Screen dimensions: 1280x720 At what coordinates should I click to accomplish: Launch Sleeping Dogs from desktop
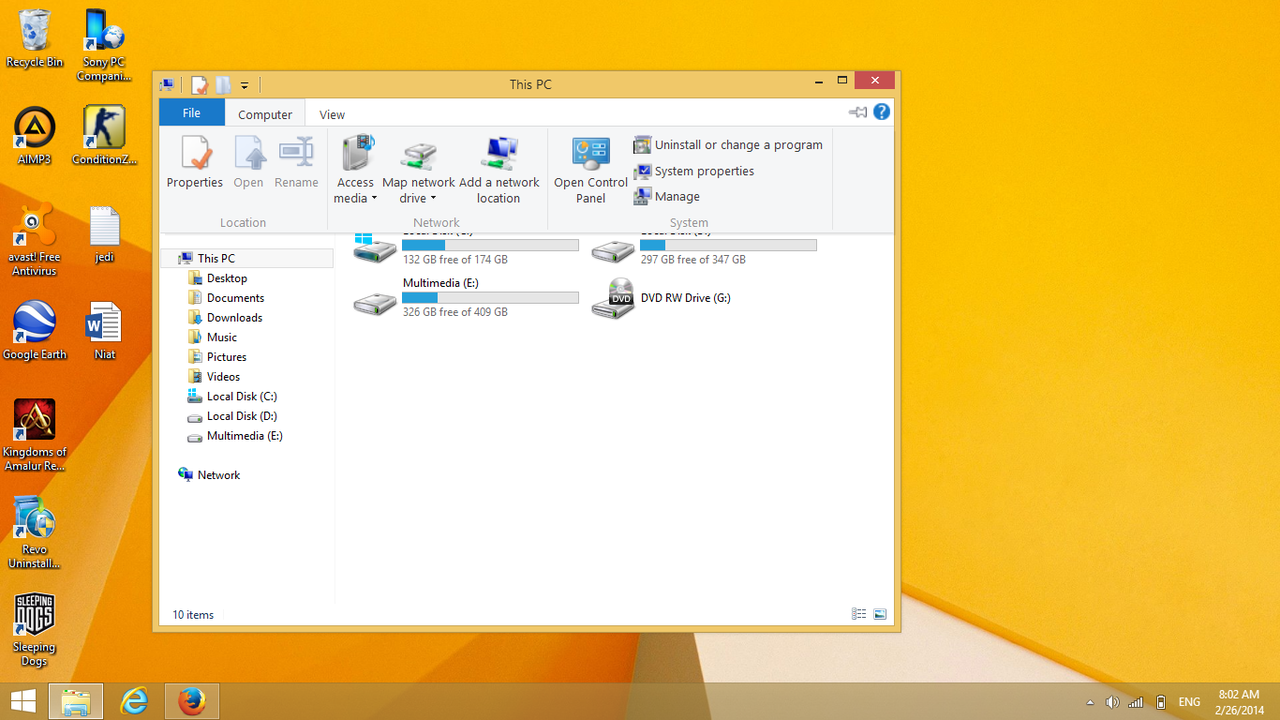coord(35,630)
